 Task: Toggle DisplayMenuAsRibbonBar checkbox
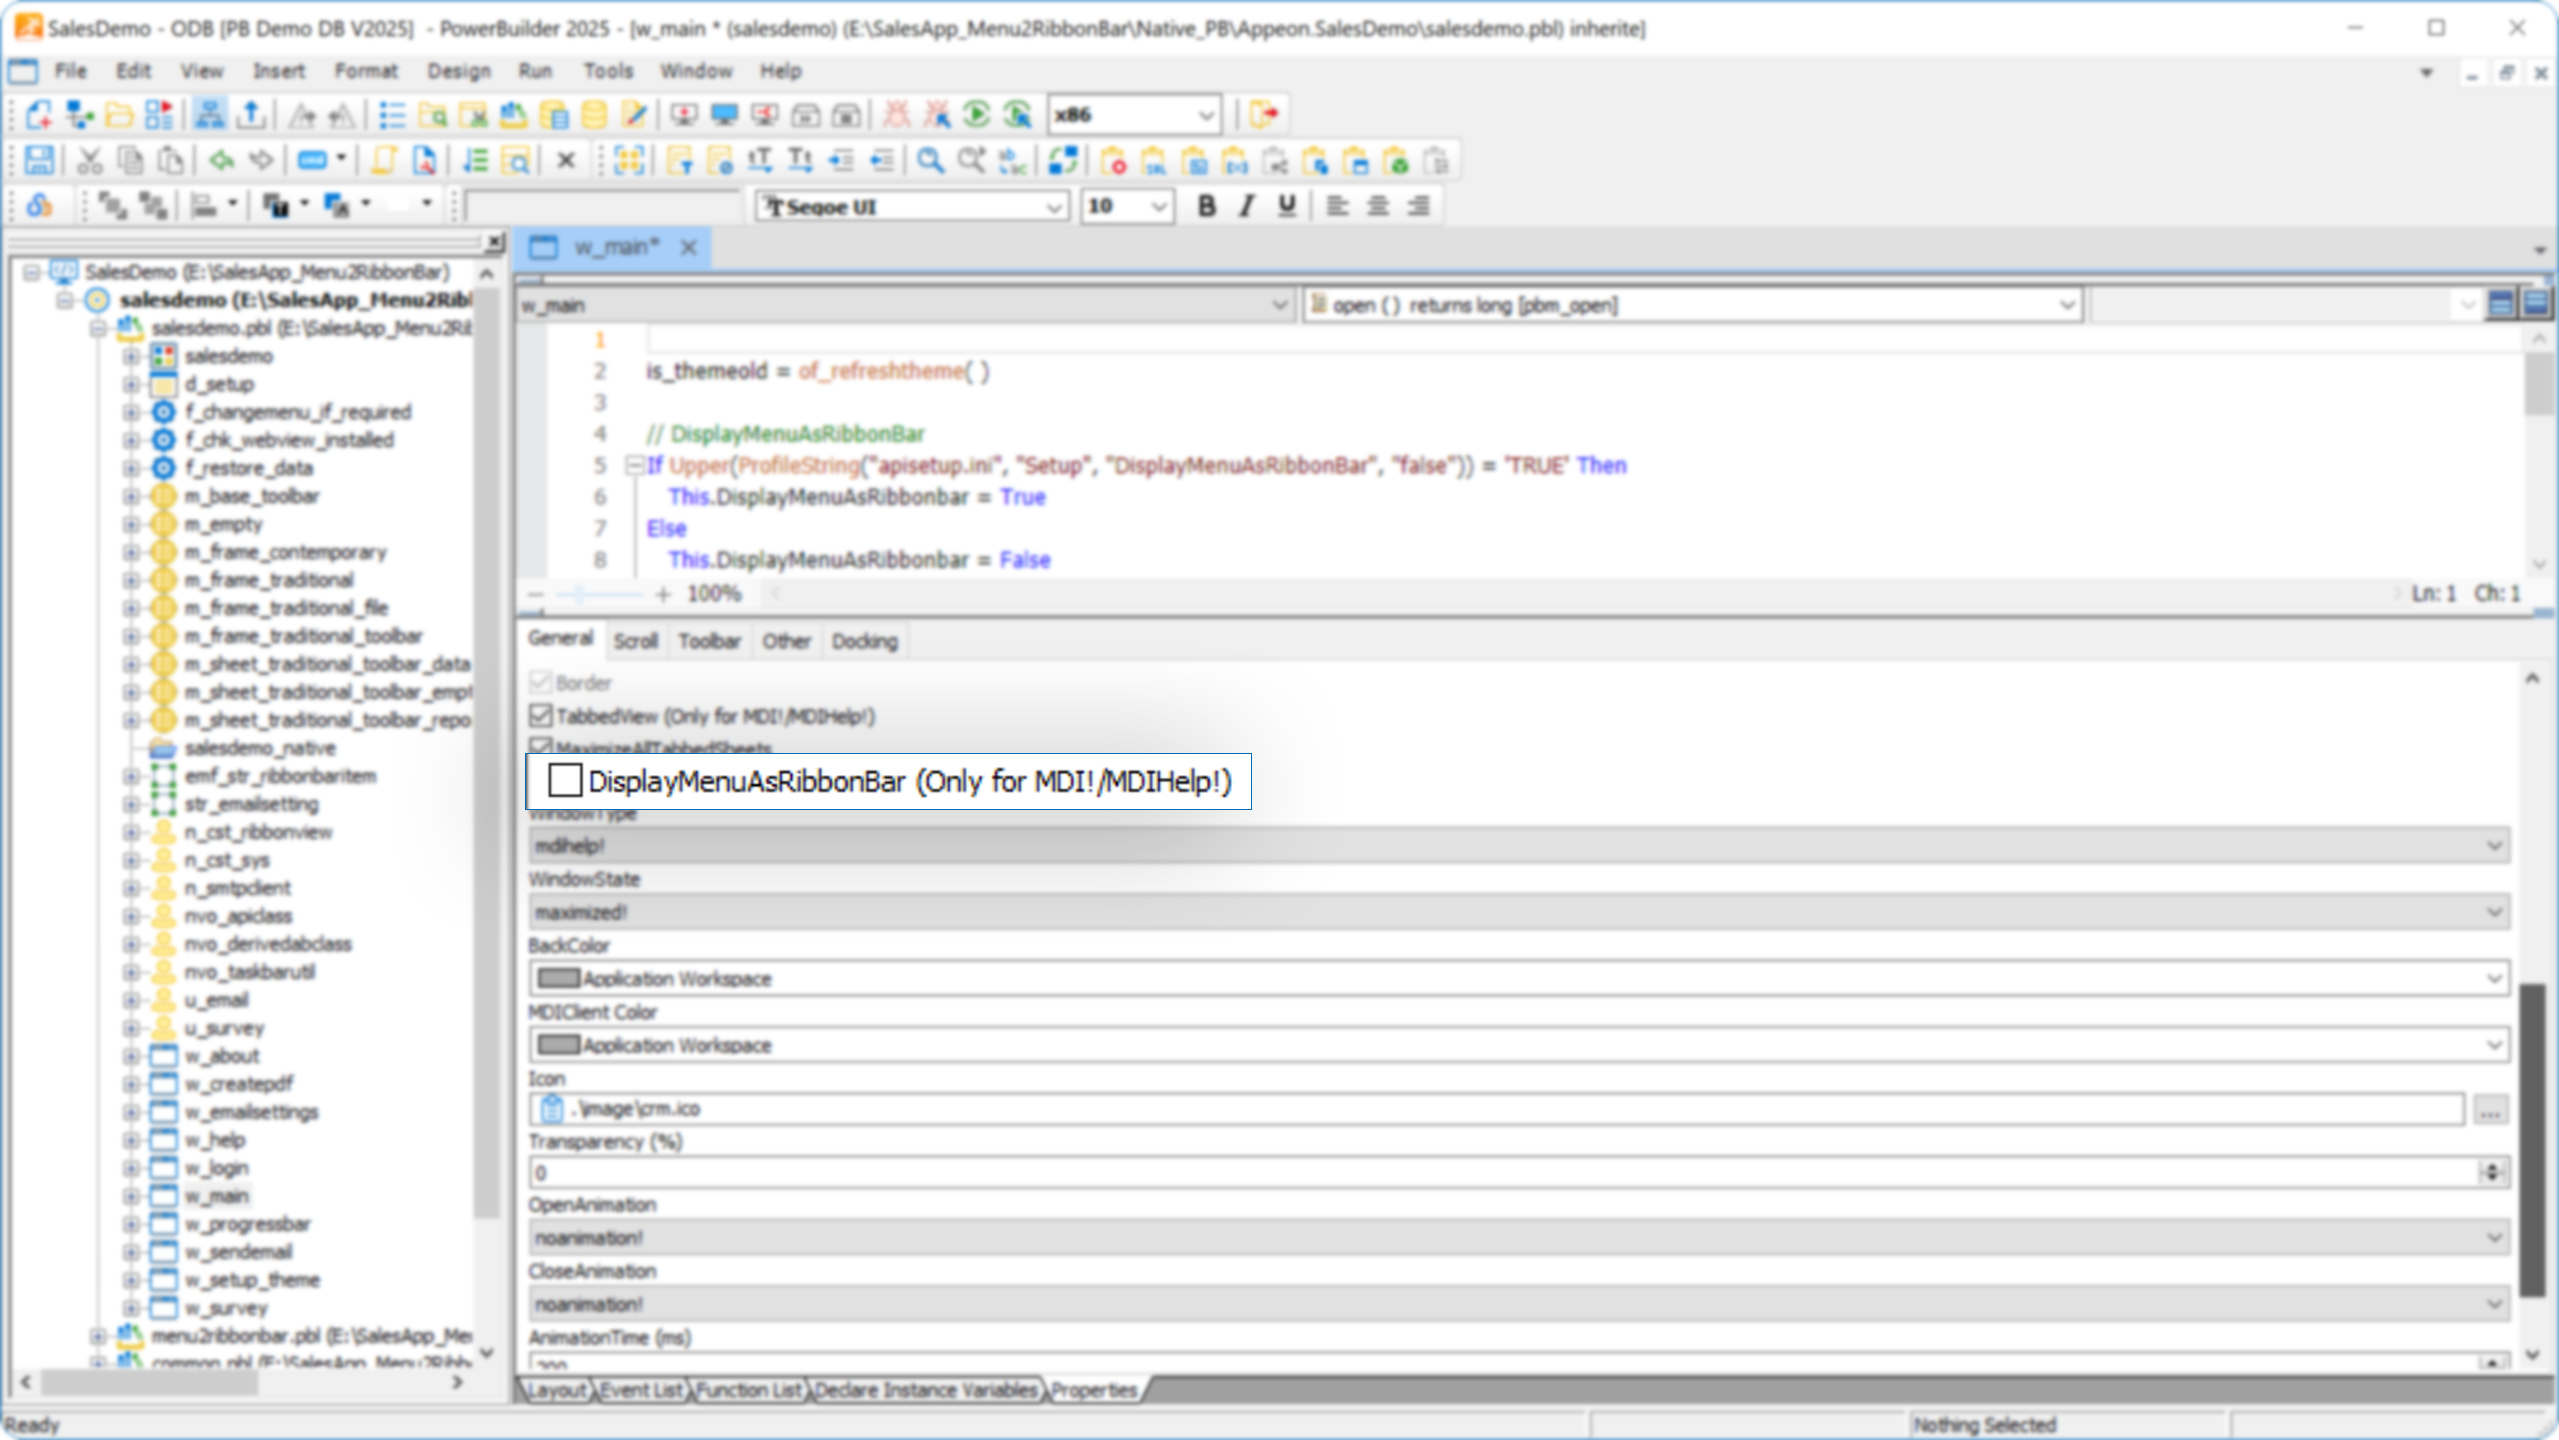(562, 781)
